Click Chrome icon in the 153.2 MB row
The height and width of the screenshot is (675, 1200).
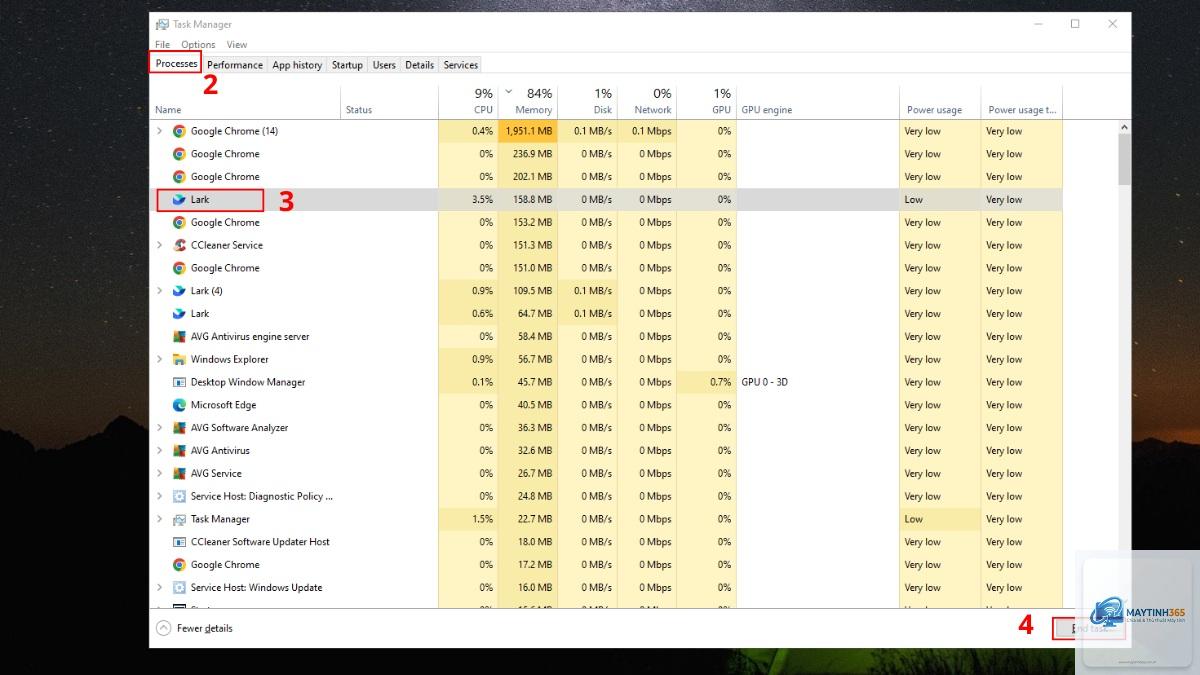coord(179,222)
